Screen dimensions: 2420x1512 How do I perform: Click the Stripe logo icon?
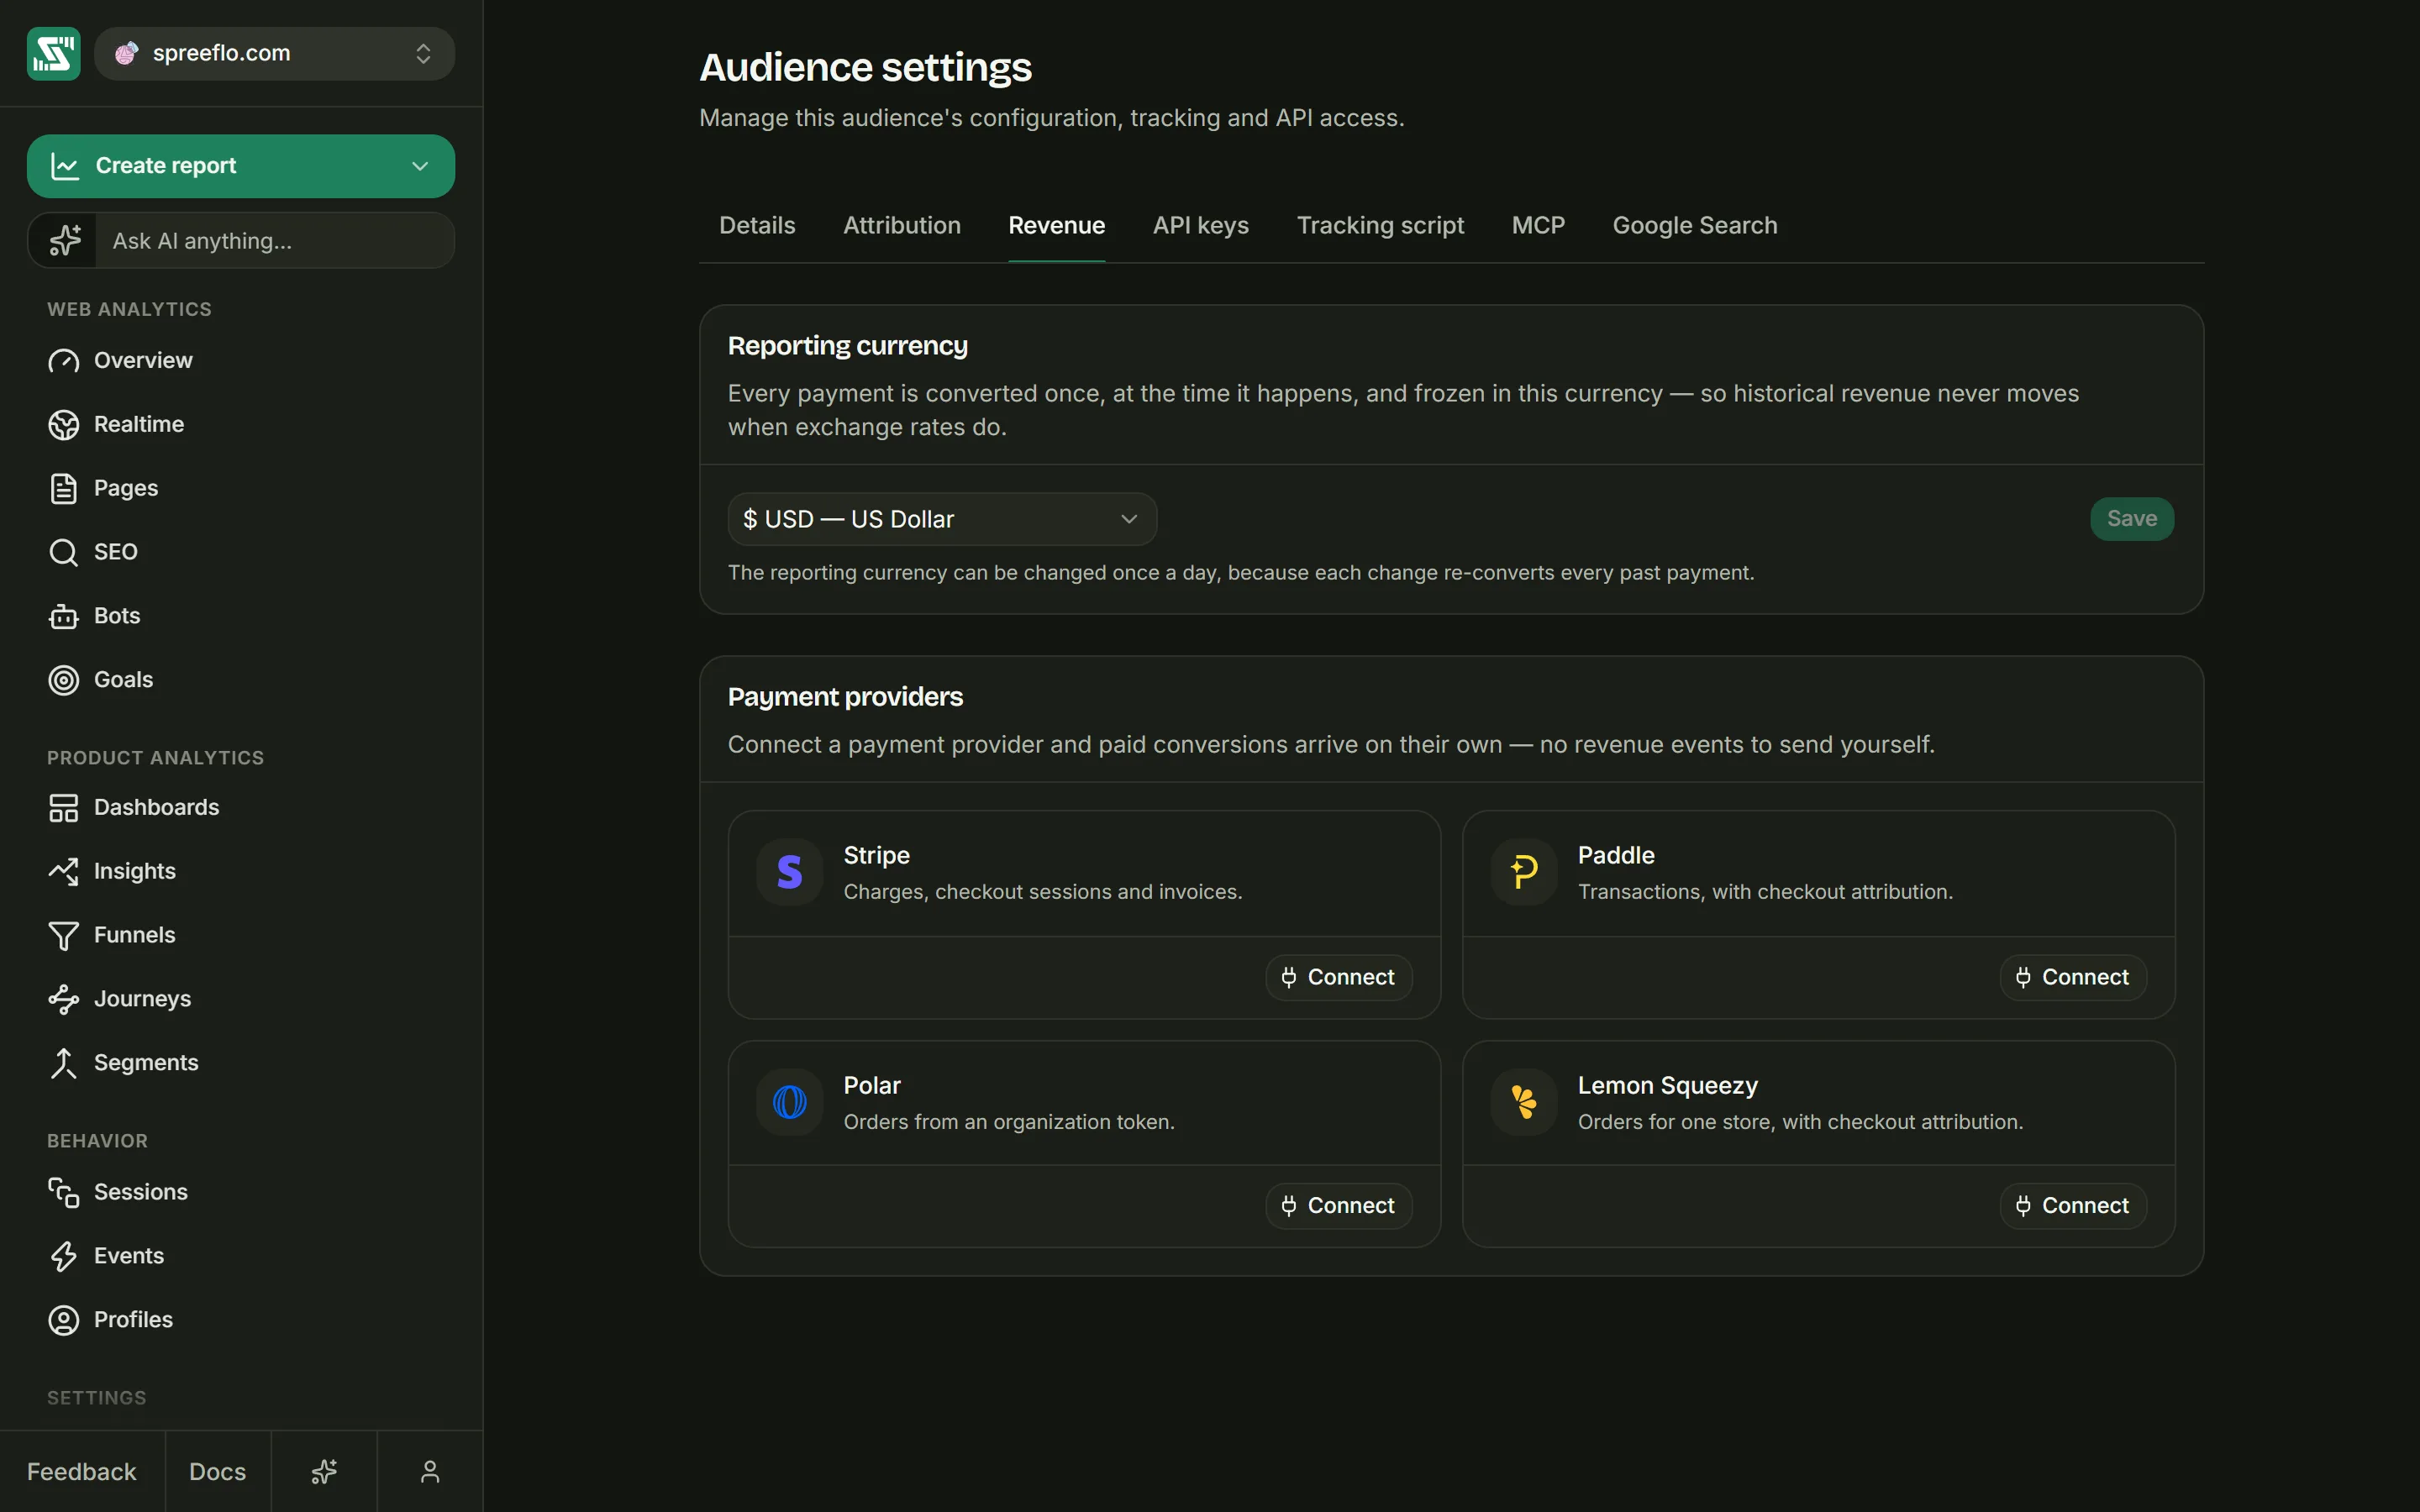coord(789,872)
